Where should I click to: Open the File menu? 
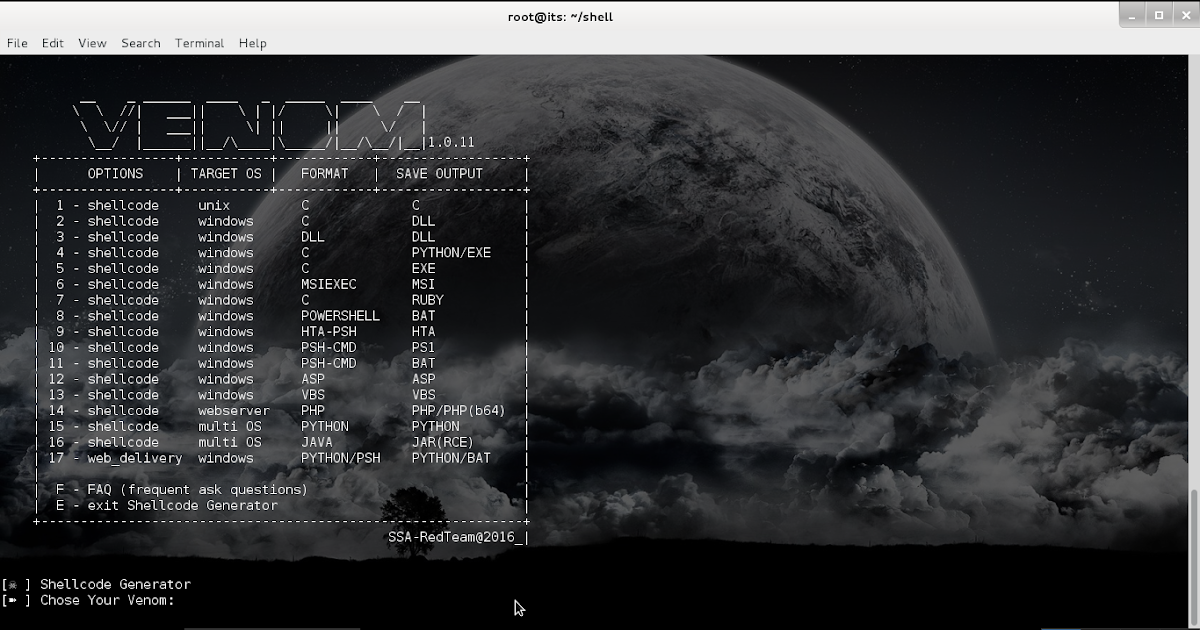coord(17,43)
